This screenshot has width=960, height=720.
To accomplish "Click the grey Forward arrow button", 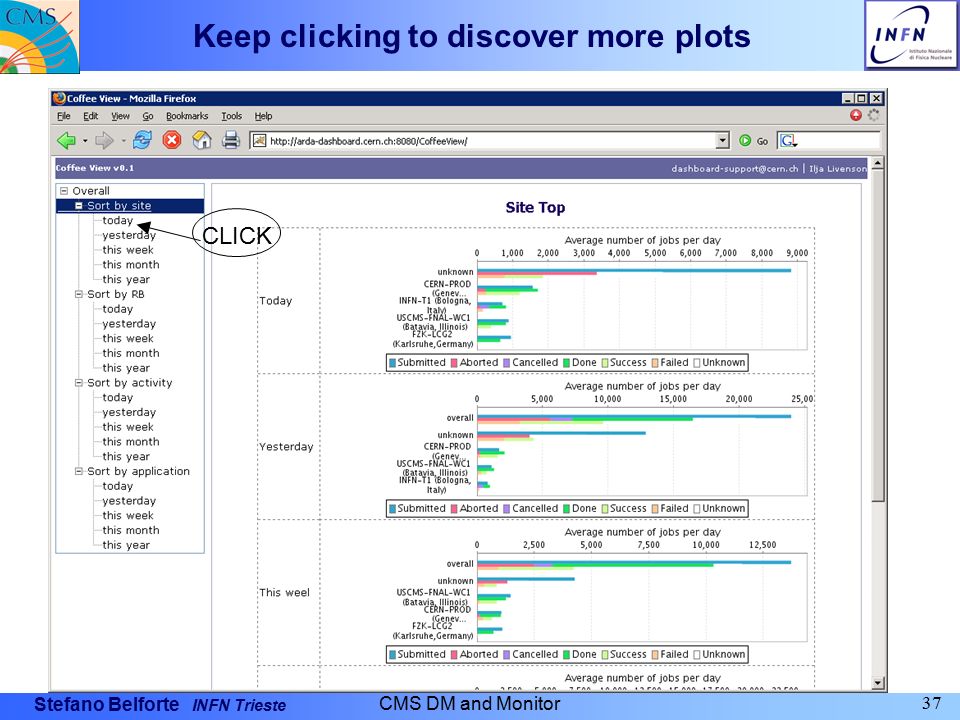I will [104, 141].
